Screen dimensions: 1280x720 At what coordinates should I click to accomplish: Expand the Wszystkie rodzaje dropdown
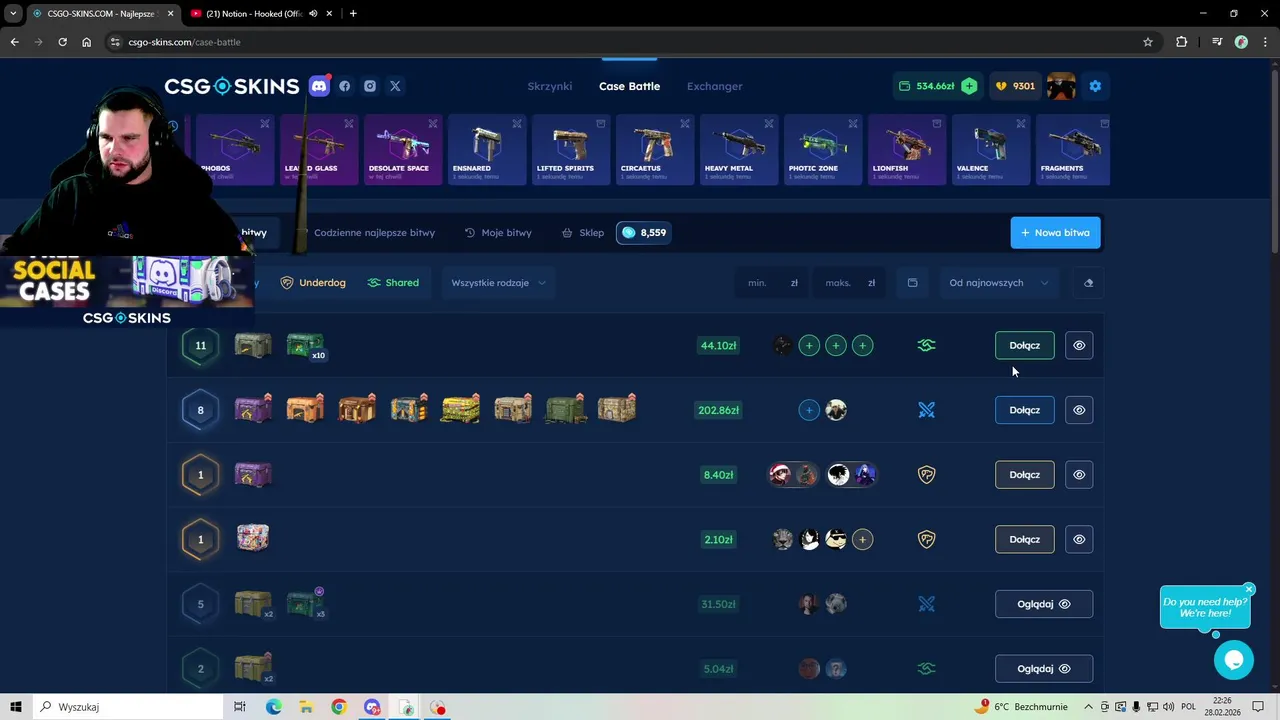click(498, 283)
